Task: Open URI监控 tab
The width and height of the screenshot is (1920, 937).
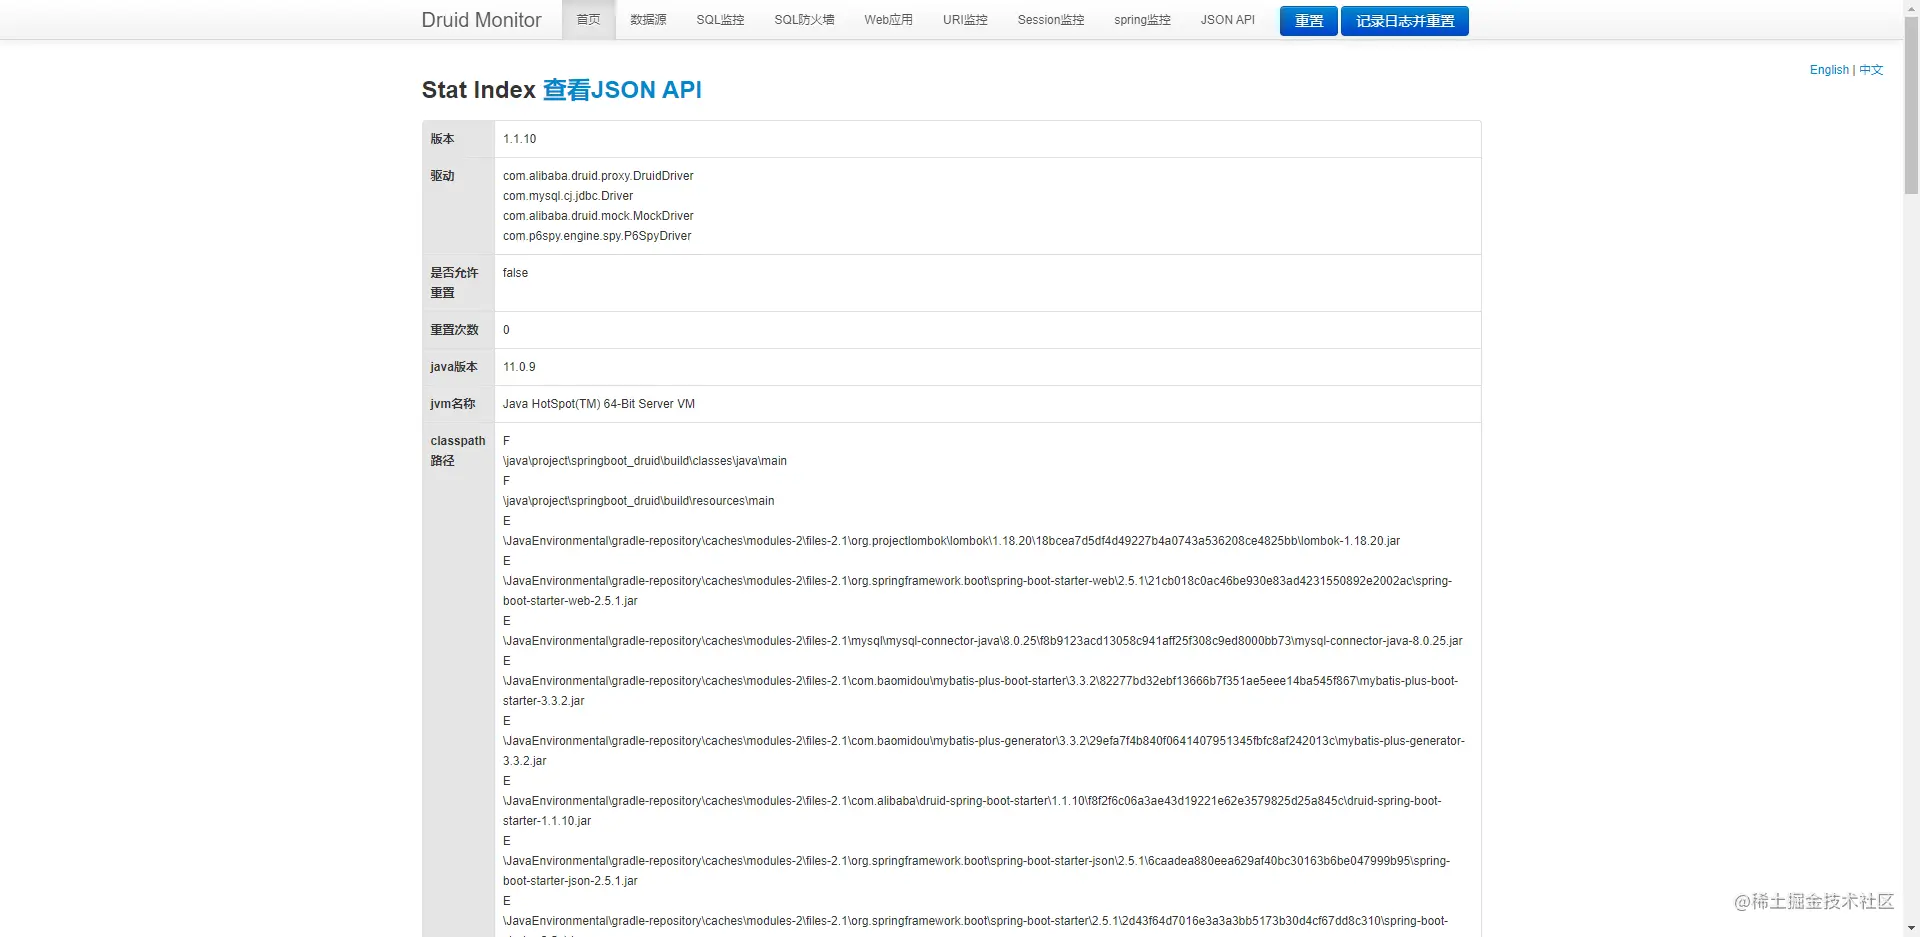Action: tap(965, 20)
